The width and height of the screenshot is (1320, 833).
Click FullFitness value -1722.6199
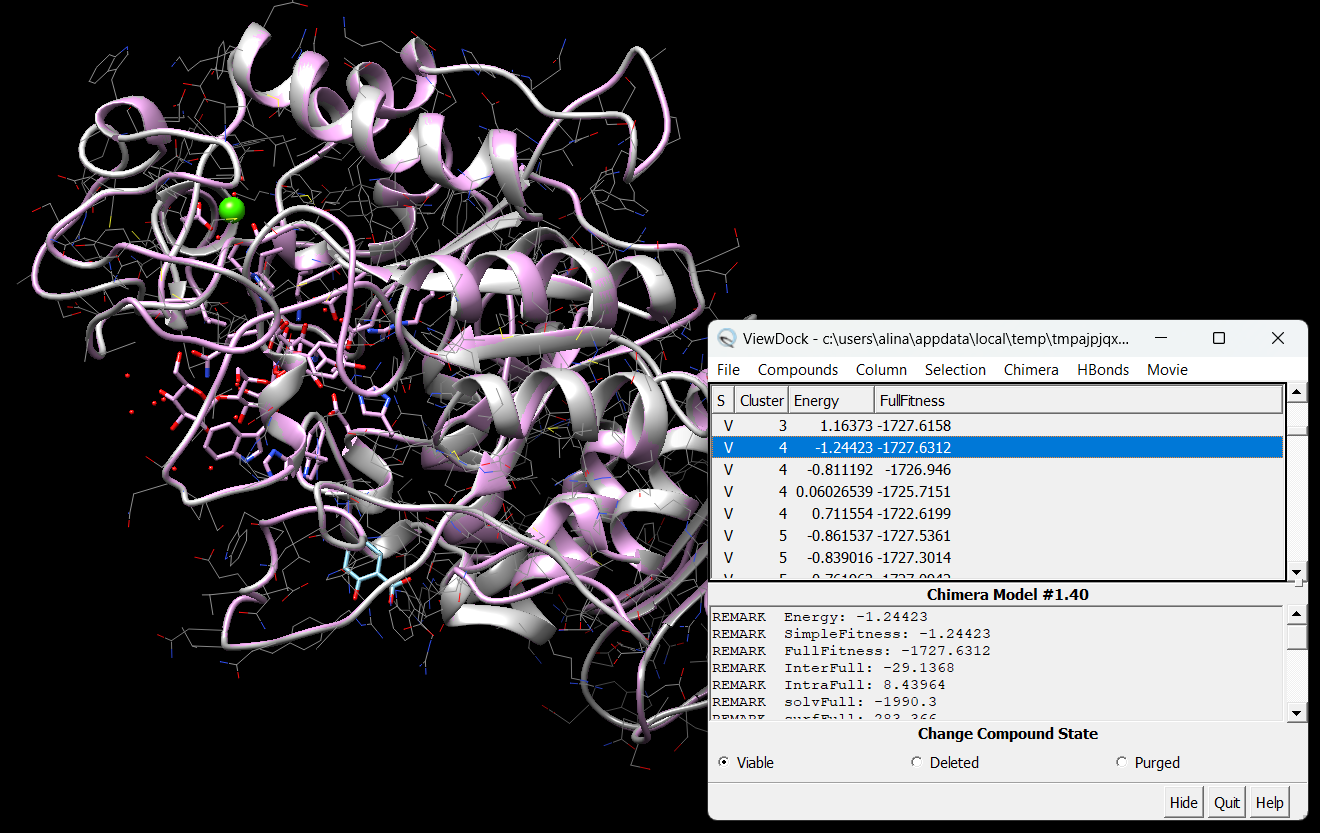pyautogui.click(x=914, y=513)
